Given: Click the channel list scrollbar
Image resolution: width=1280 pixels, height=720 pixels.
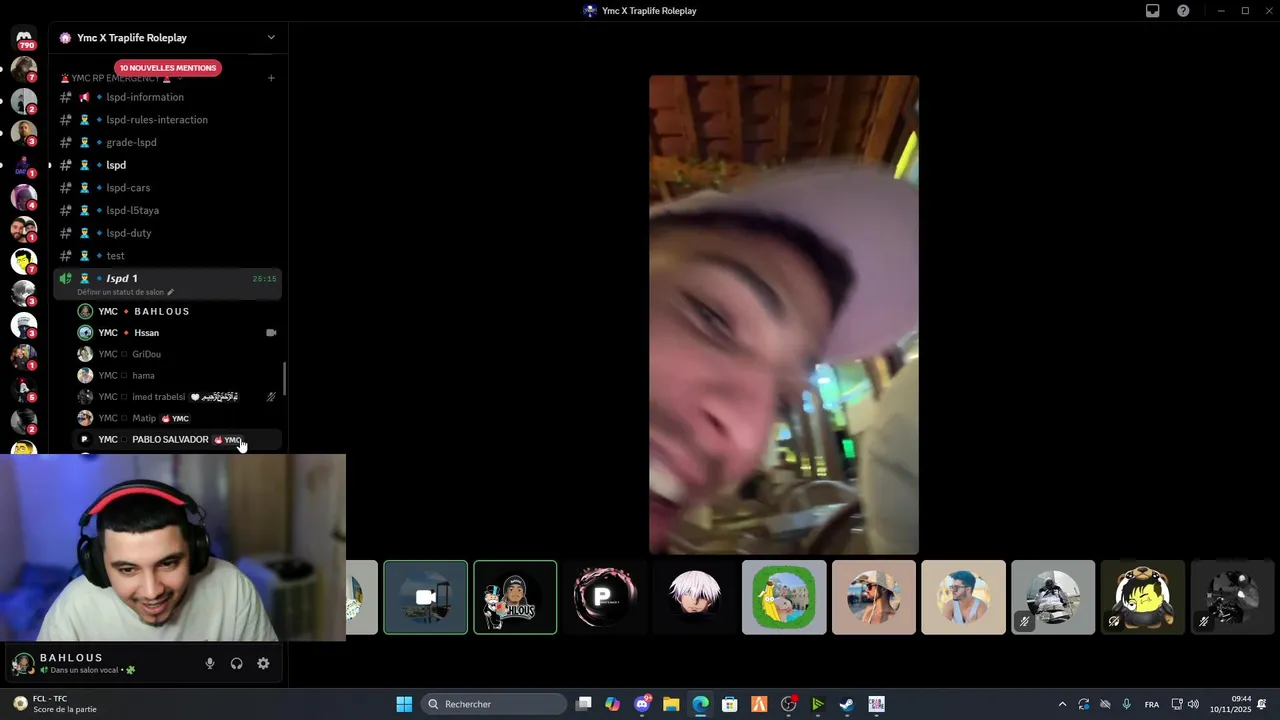Looking at the screenshot, I should pyautogui.click(x=285, y=378).
